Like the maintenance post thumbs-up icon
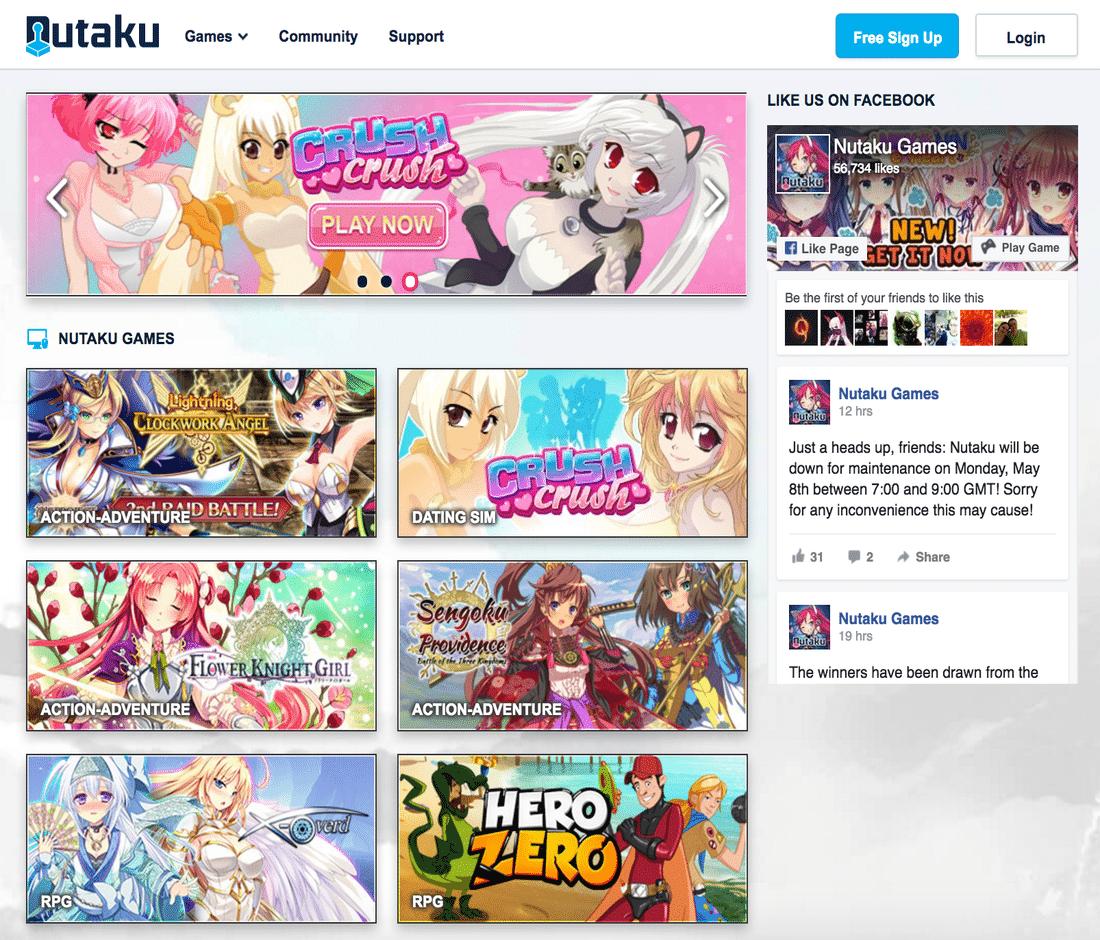This screenshot has height=940, width=1100. coord(798,556)
